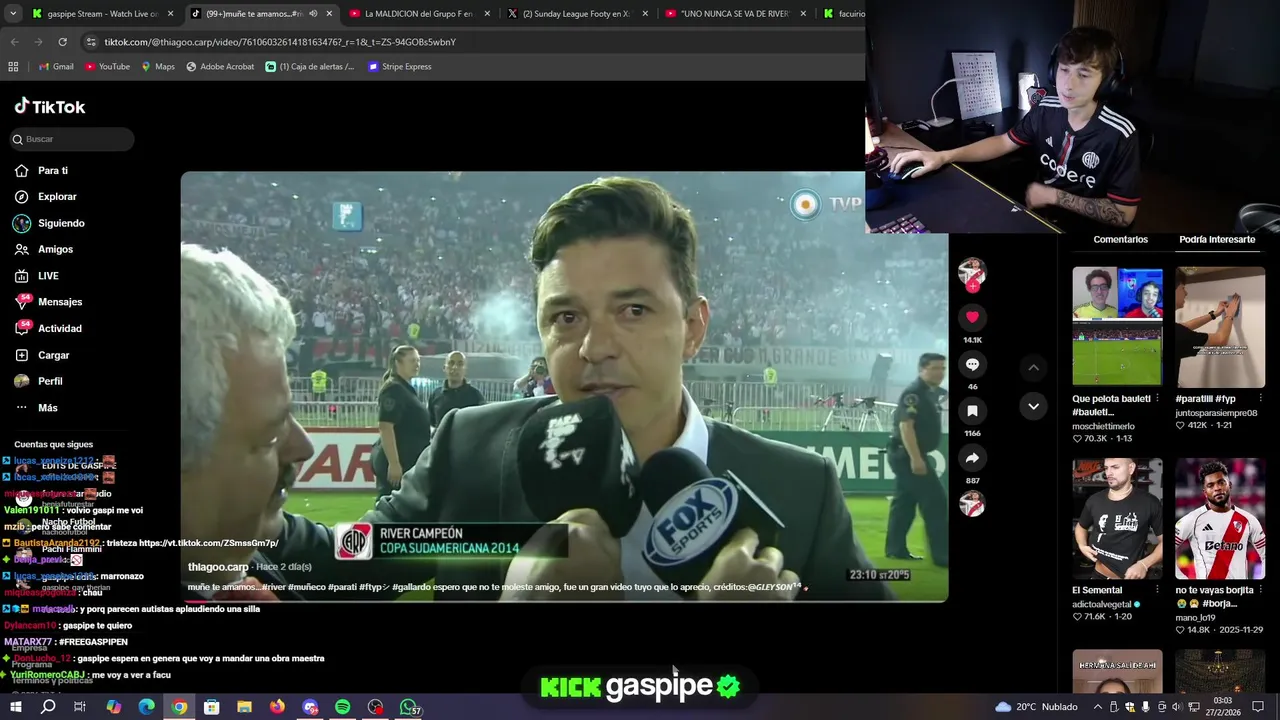The height and width of the screenshot is (720, 1280).
Task: Open the no te vayas borjita thumbnail
Action: point(1220,519)
